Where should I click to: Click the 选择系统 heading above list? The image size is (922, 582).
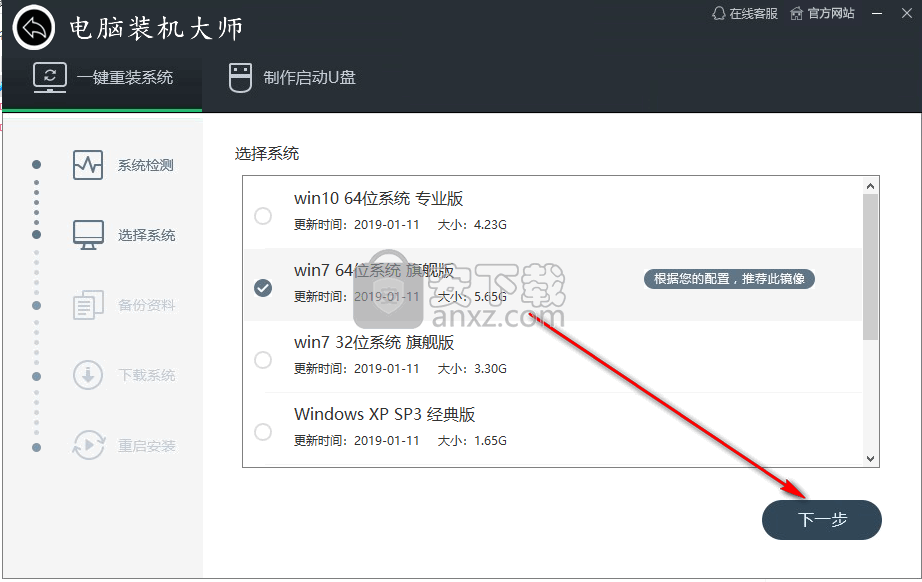[267, 154]
